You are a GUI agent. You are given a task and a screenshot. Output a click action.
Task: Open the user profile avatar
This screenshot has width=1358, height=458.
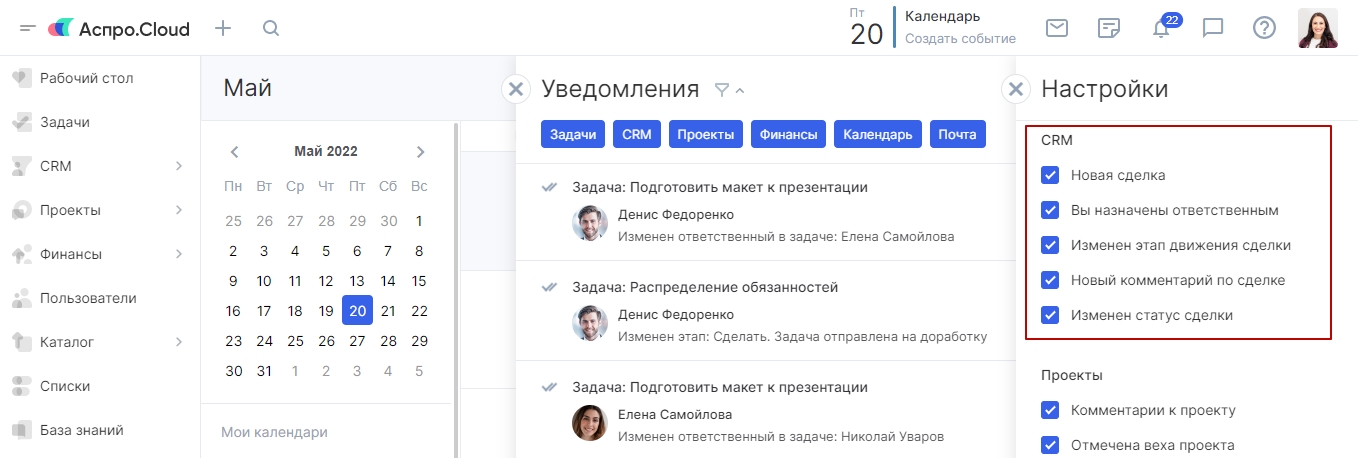(1317, 28)
